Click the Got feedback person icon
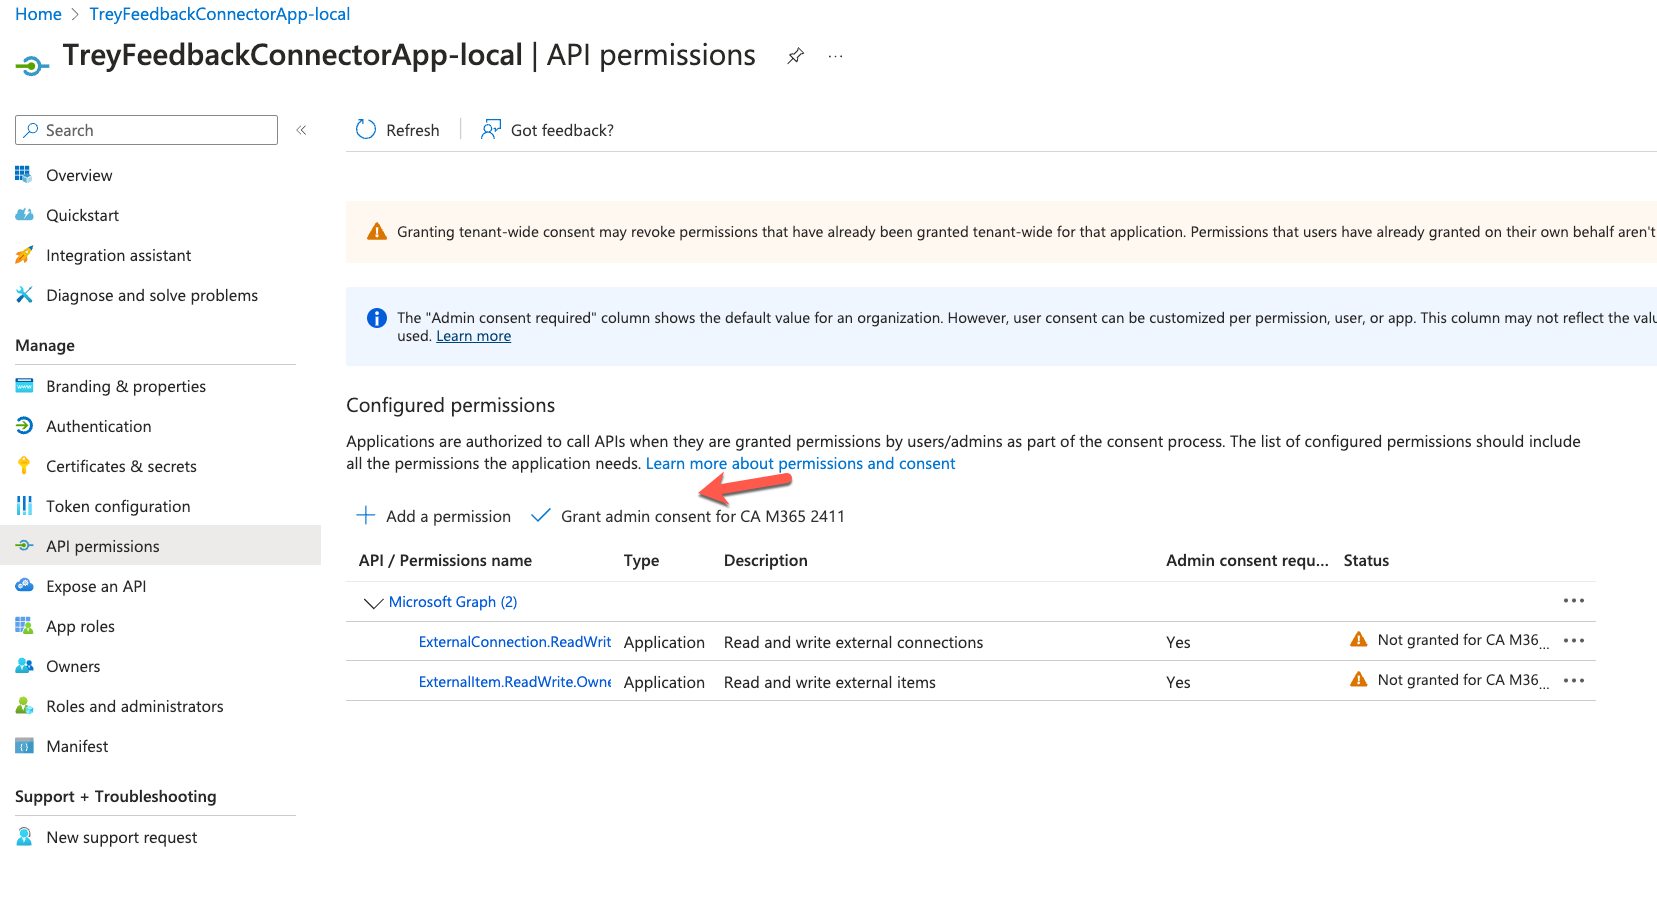This screenshot has height=906, width=1657. tap(490, 130)
